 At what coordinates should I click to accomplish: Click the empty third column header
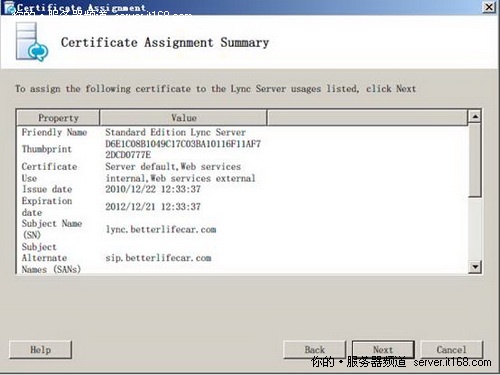pos(367,118)
